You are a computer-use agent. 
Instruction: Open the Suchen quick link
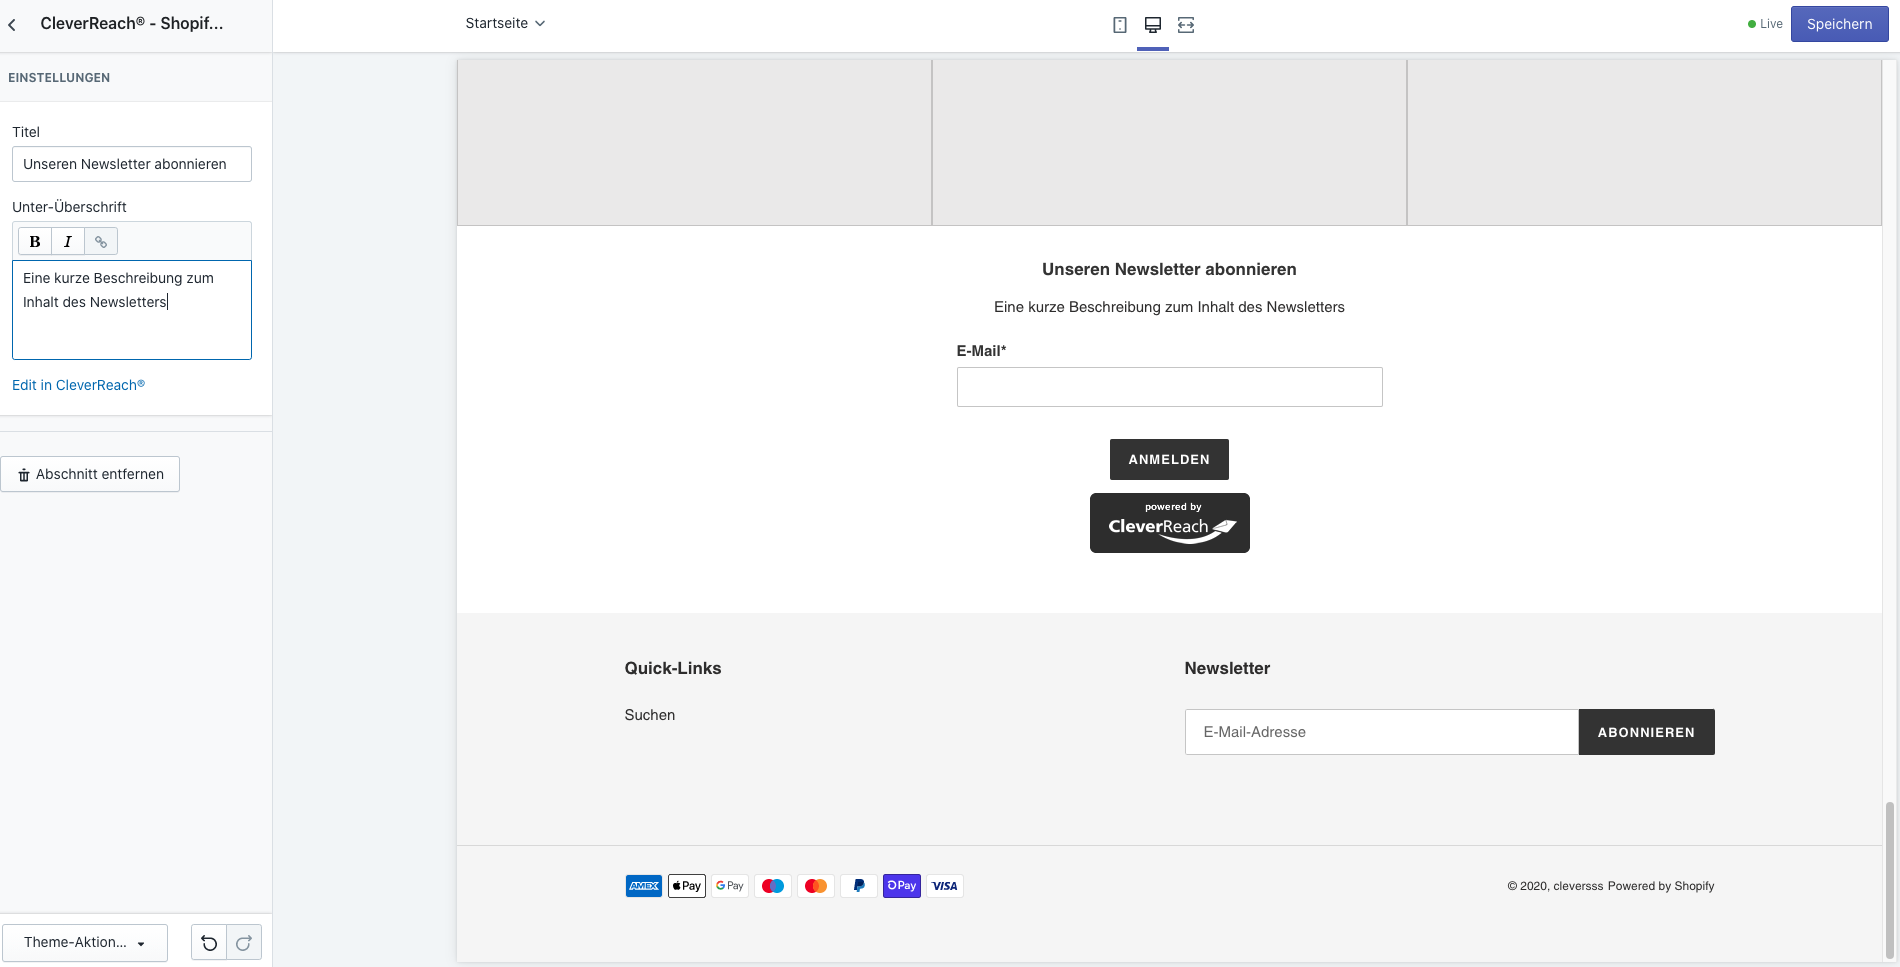pyautogui.click(x=650, y=715)
